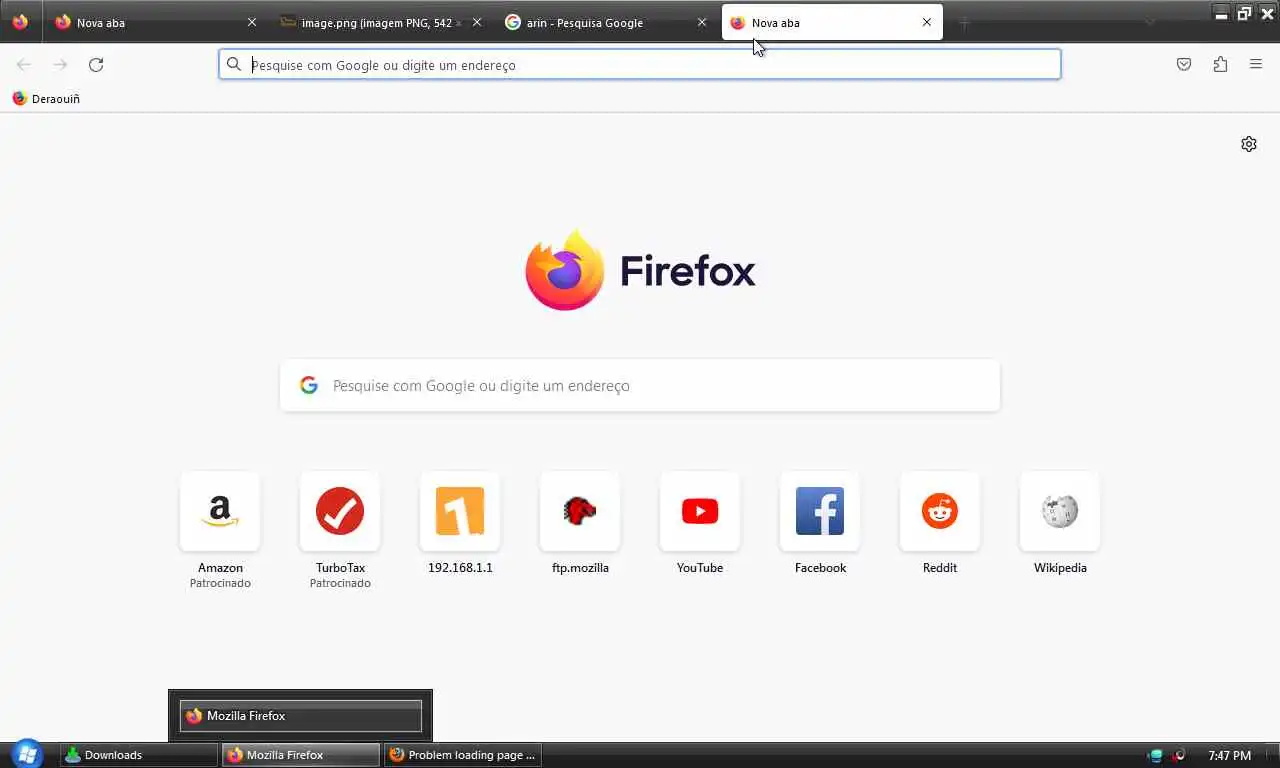Switch to Problem loading page taskbar window
The image size is (1280, 768).
click(462, 755)
